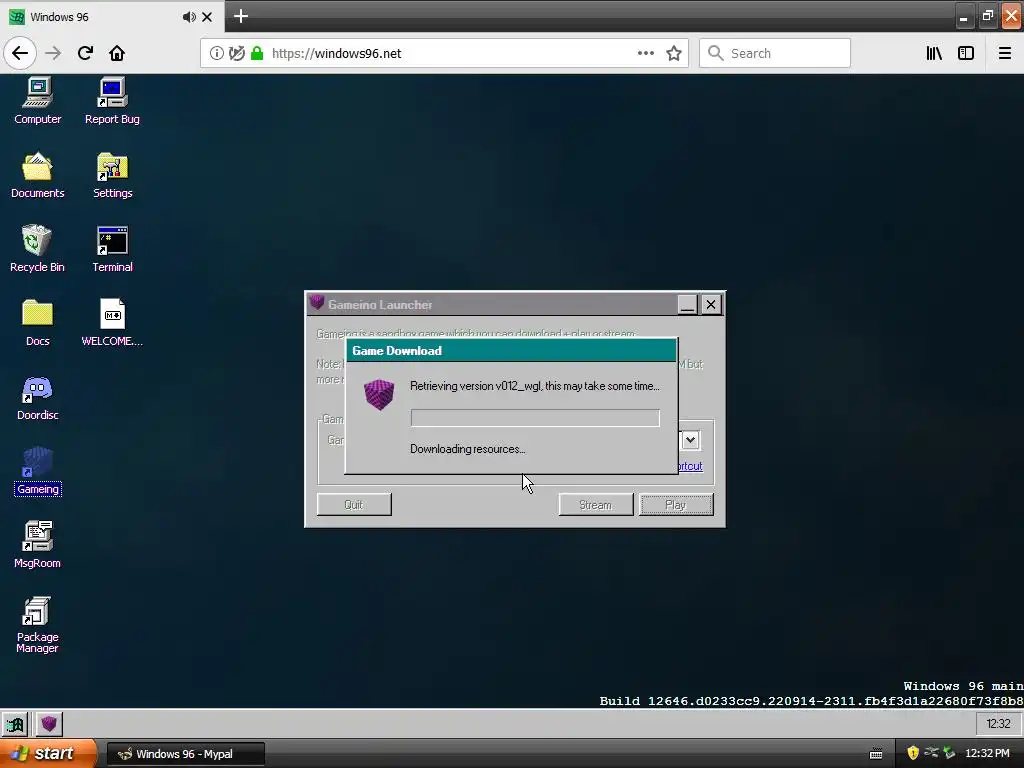Open the Docs folder icon
This screenshot has height=768, width=1024.
click(37, 323)
